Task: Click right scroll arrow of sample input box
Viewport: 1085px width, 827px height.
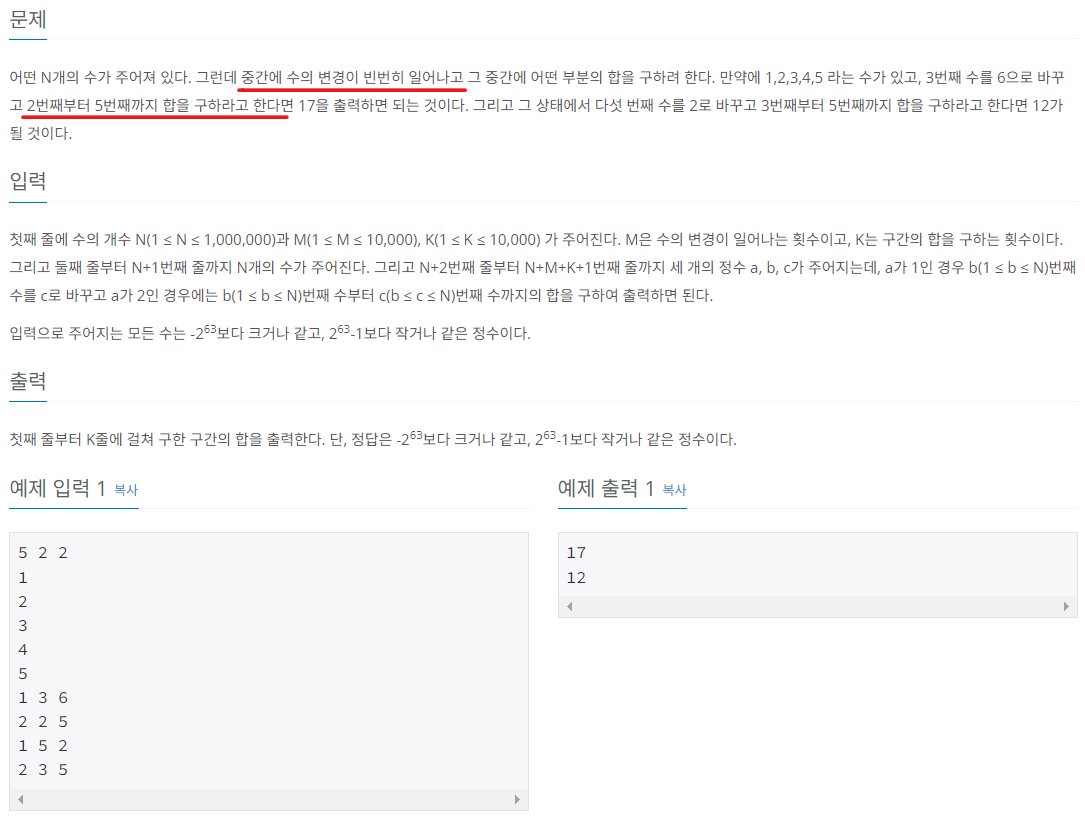Action: pos(517,799)
